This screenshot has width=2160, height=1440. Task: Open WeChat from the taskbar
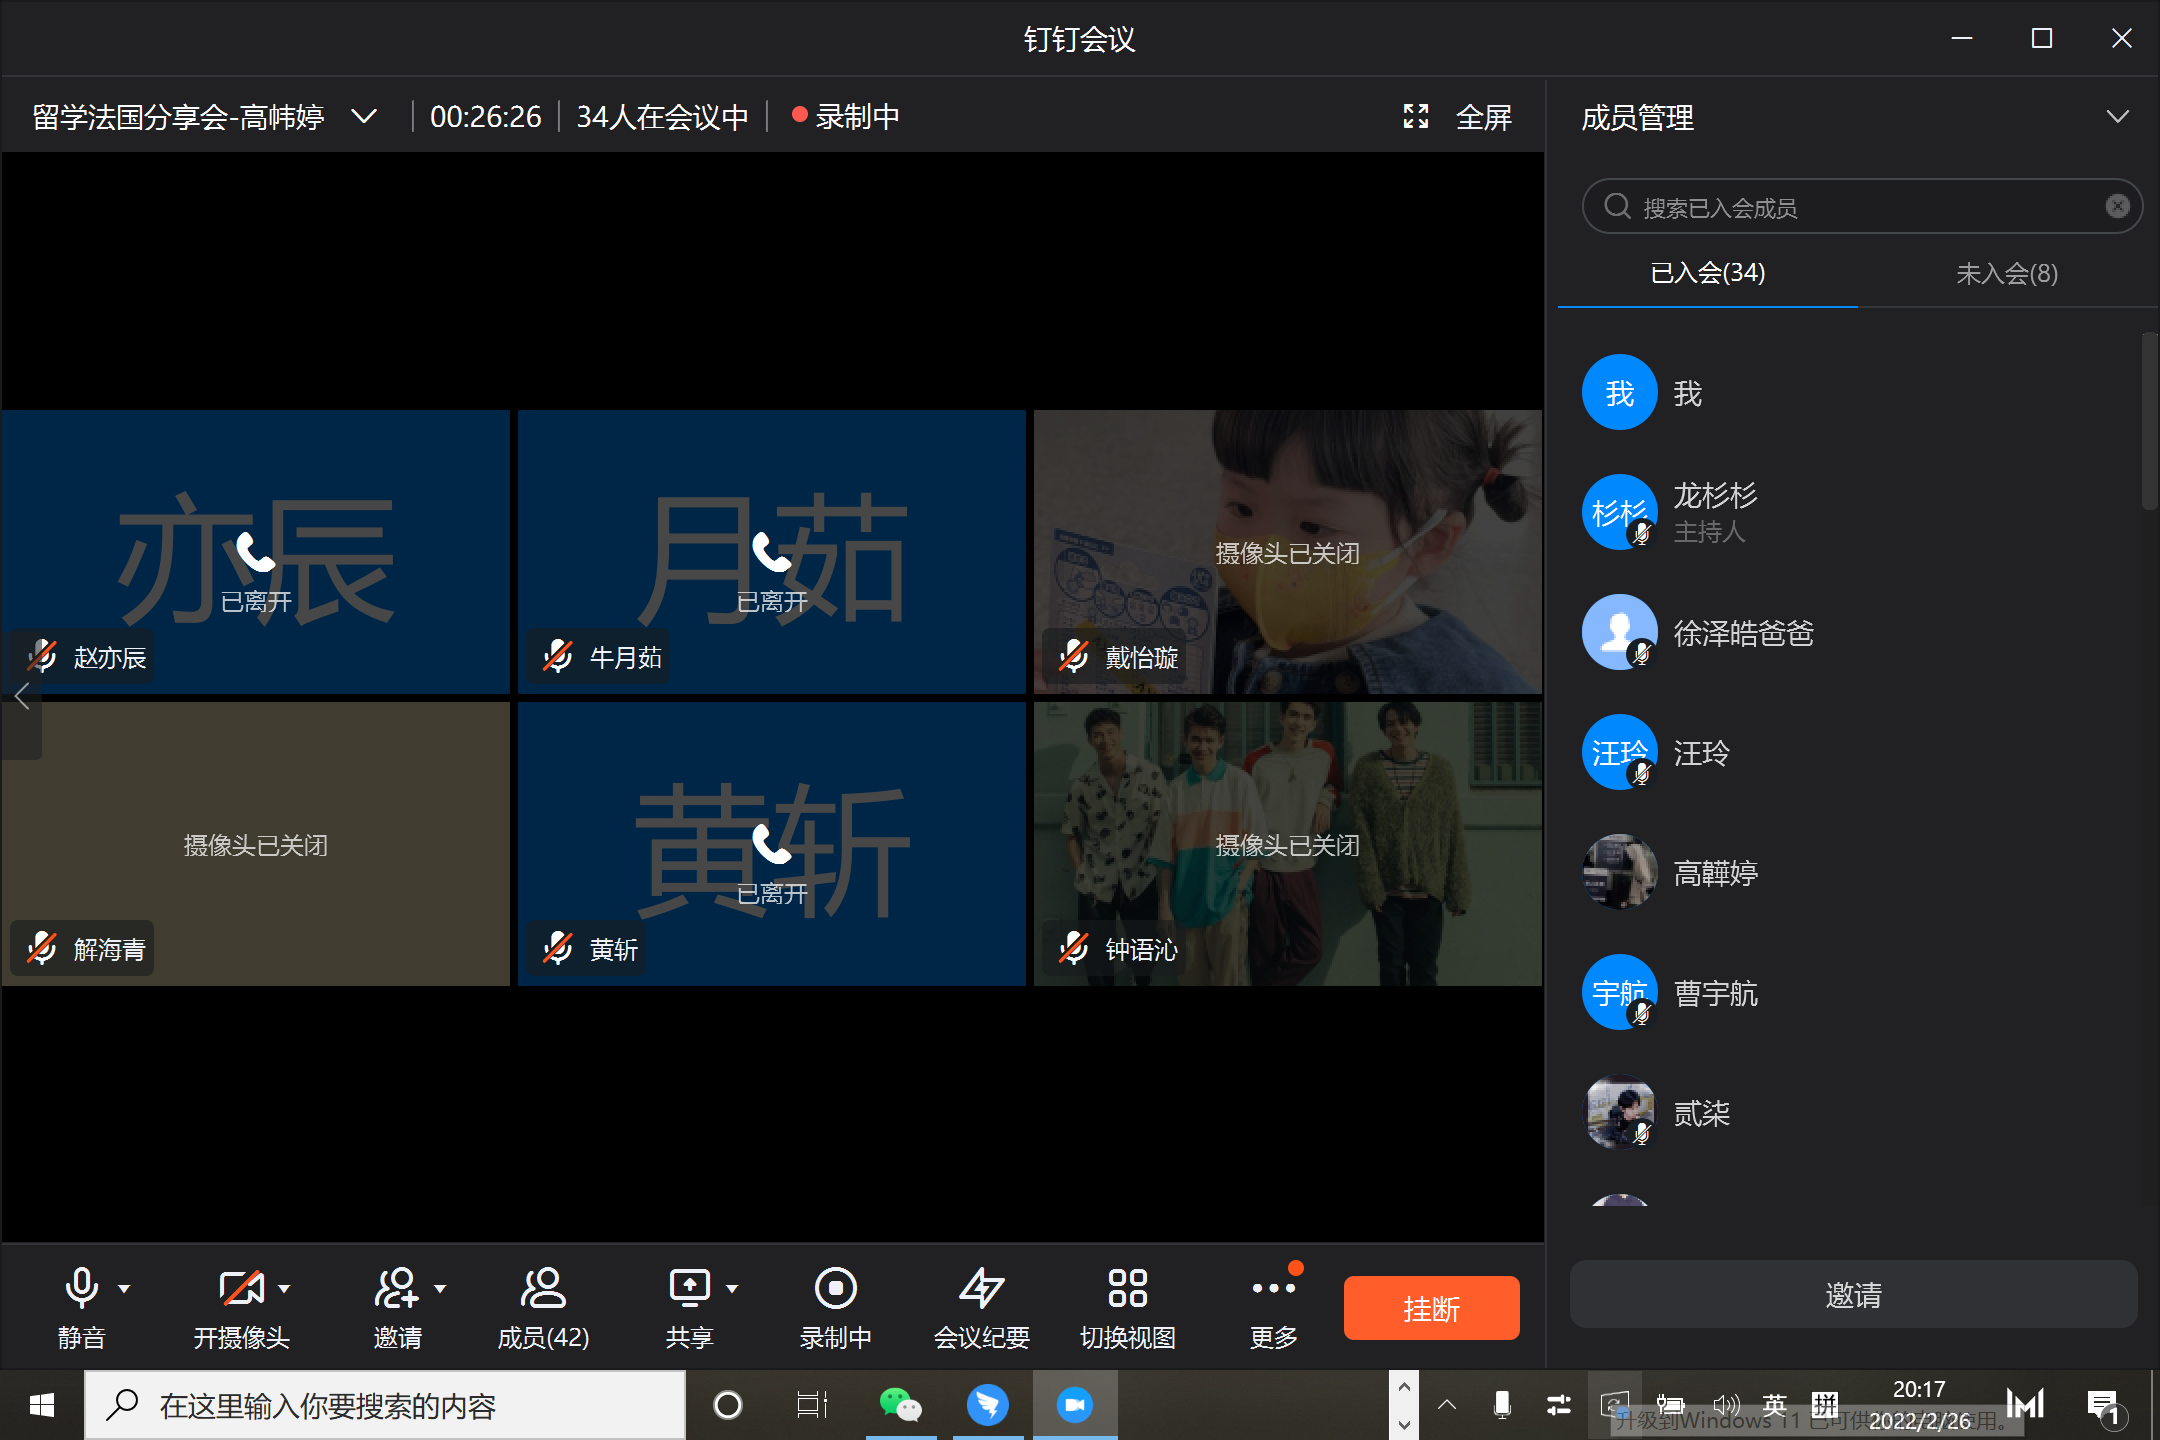[x=899, y=1405]
